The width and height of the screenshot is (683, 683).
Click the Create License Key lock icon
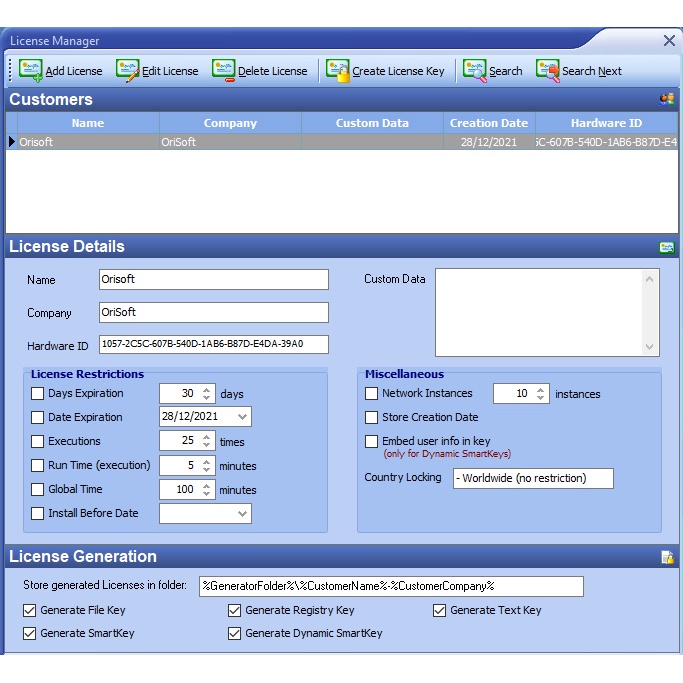tap(337, 70)
